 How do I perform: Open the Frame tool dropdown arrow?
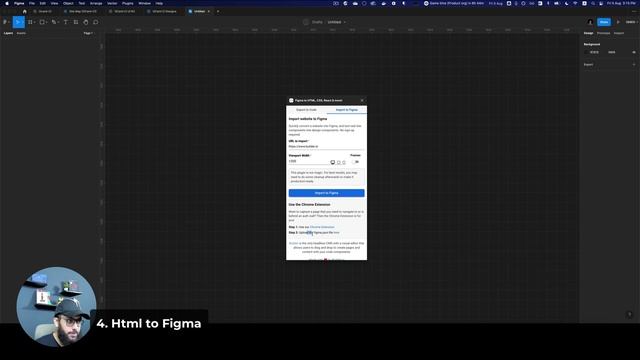click(34, 22)
